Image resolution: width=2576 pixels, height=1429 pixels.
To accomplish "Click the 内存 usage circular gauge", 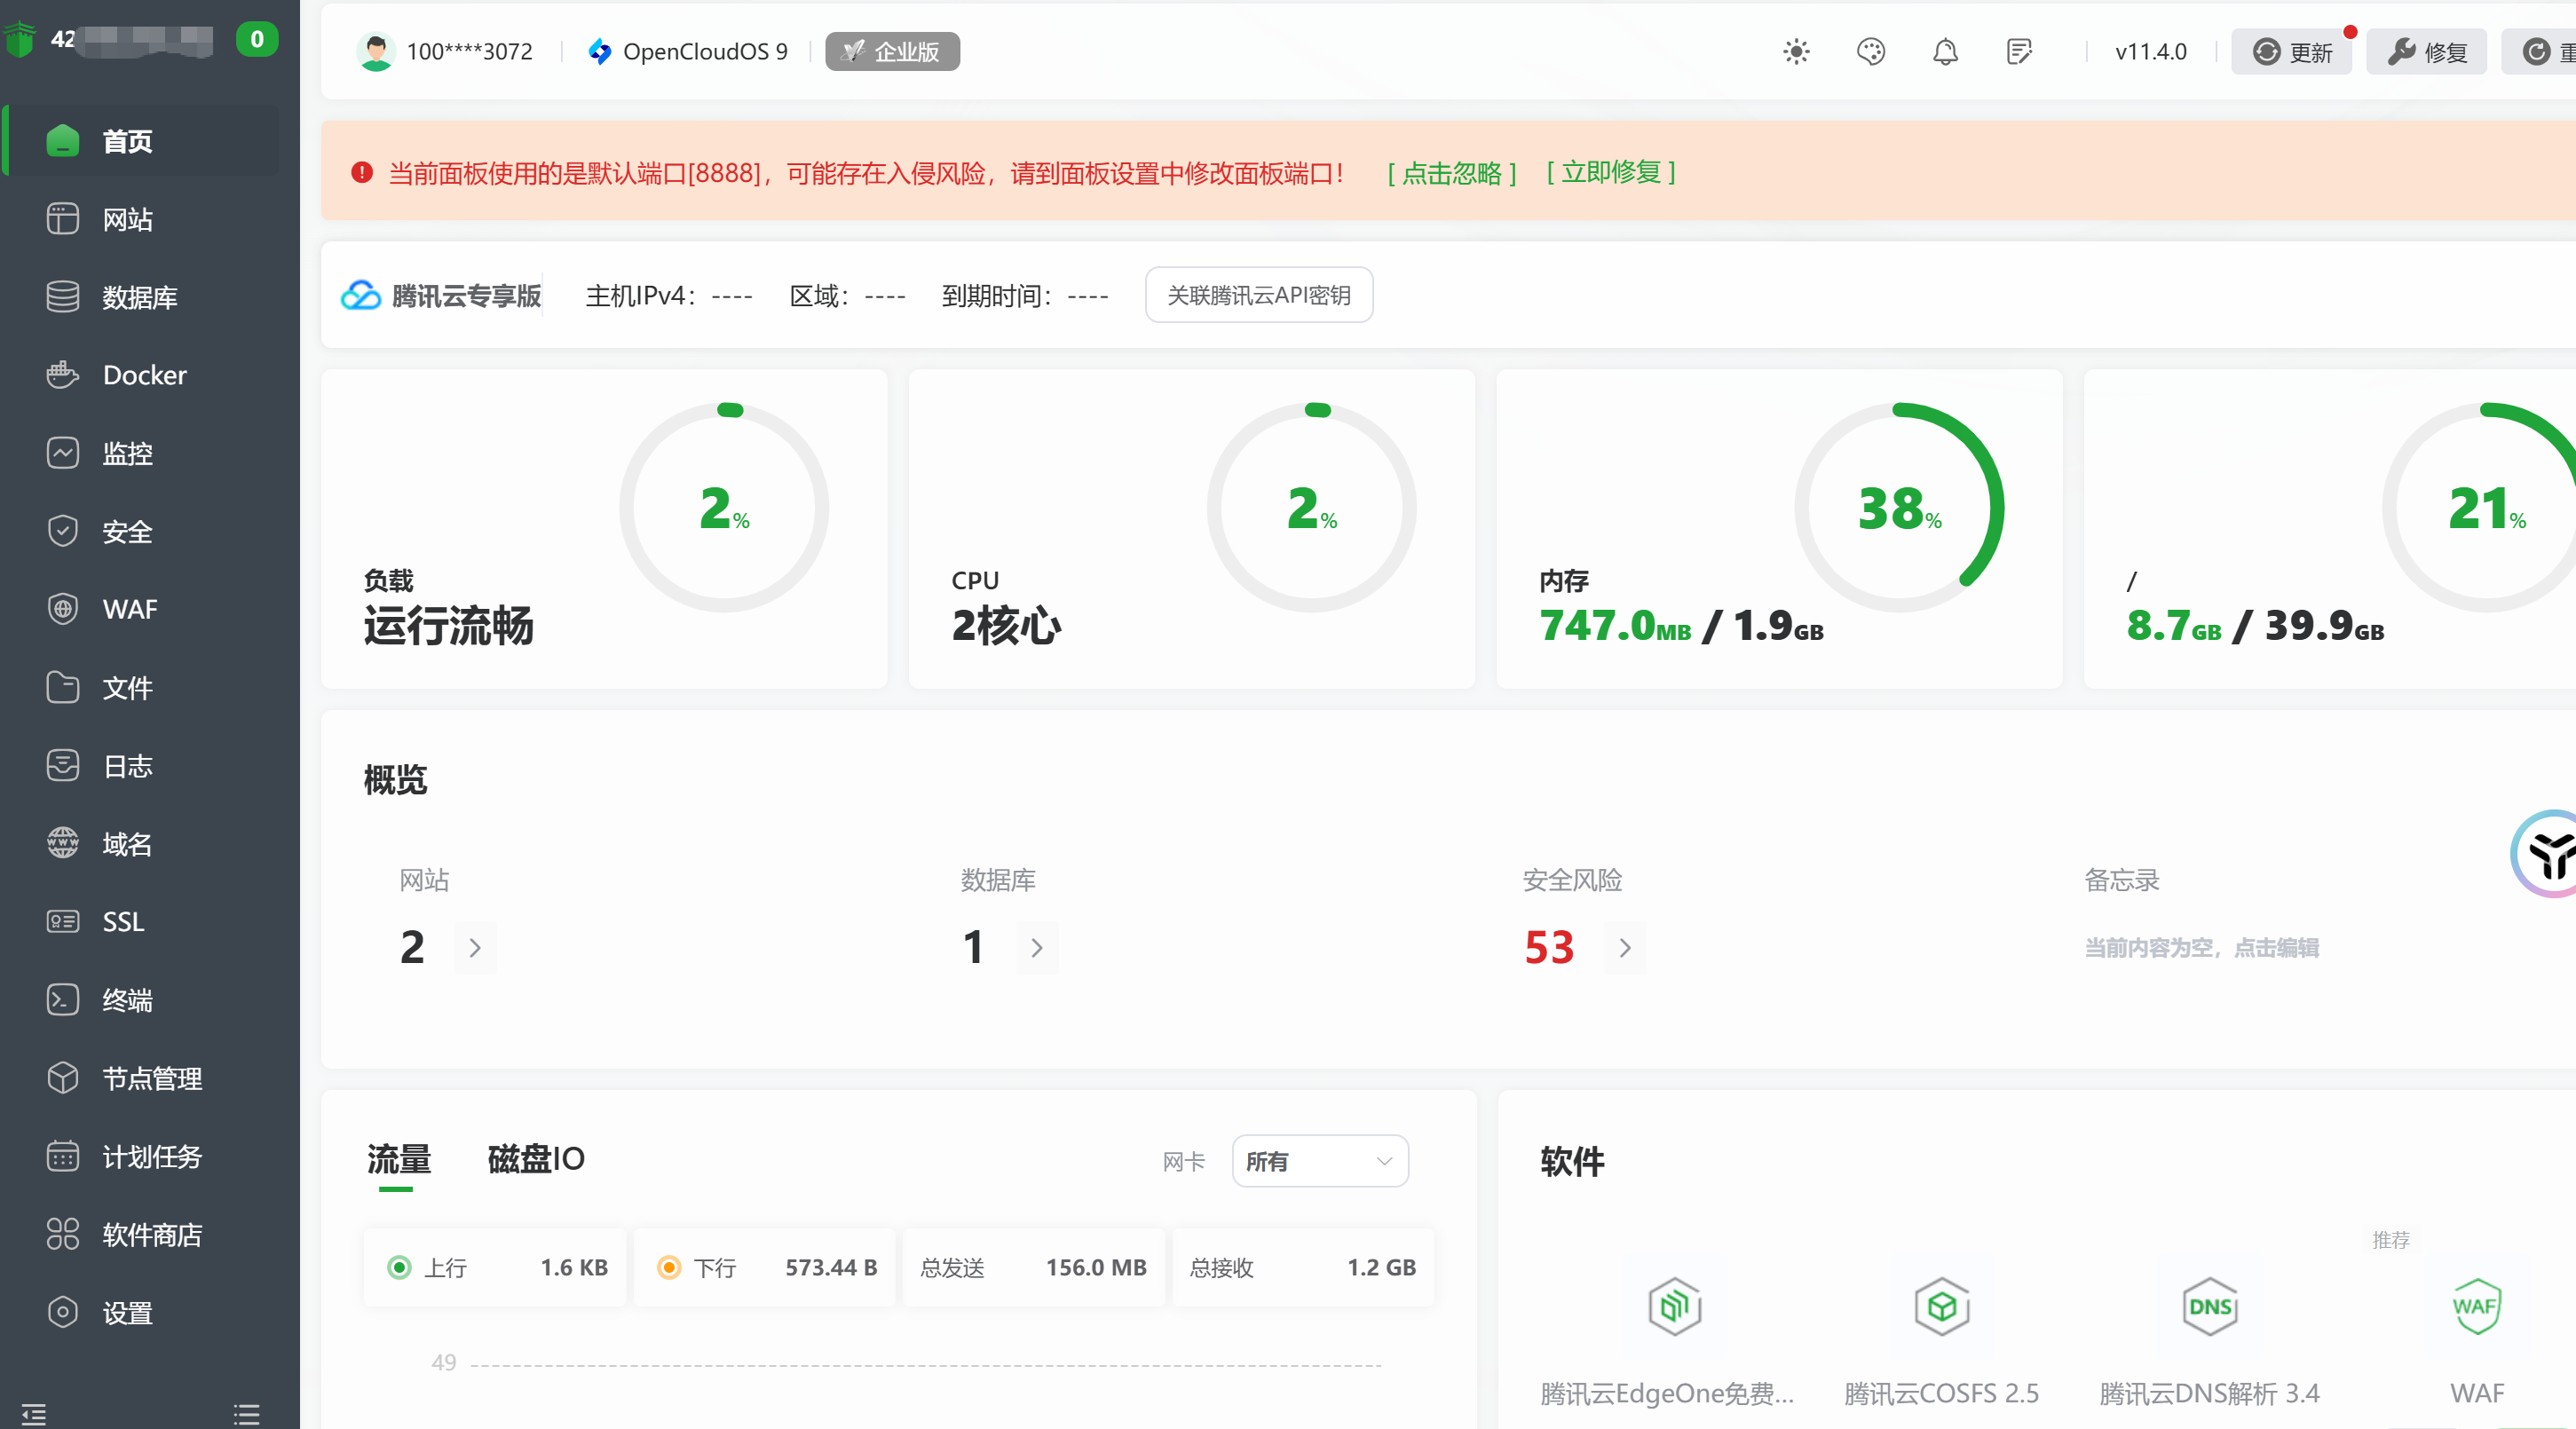I will point(1898,507).
